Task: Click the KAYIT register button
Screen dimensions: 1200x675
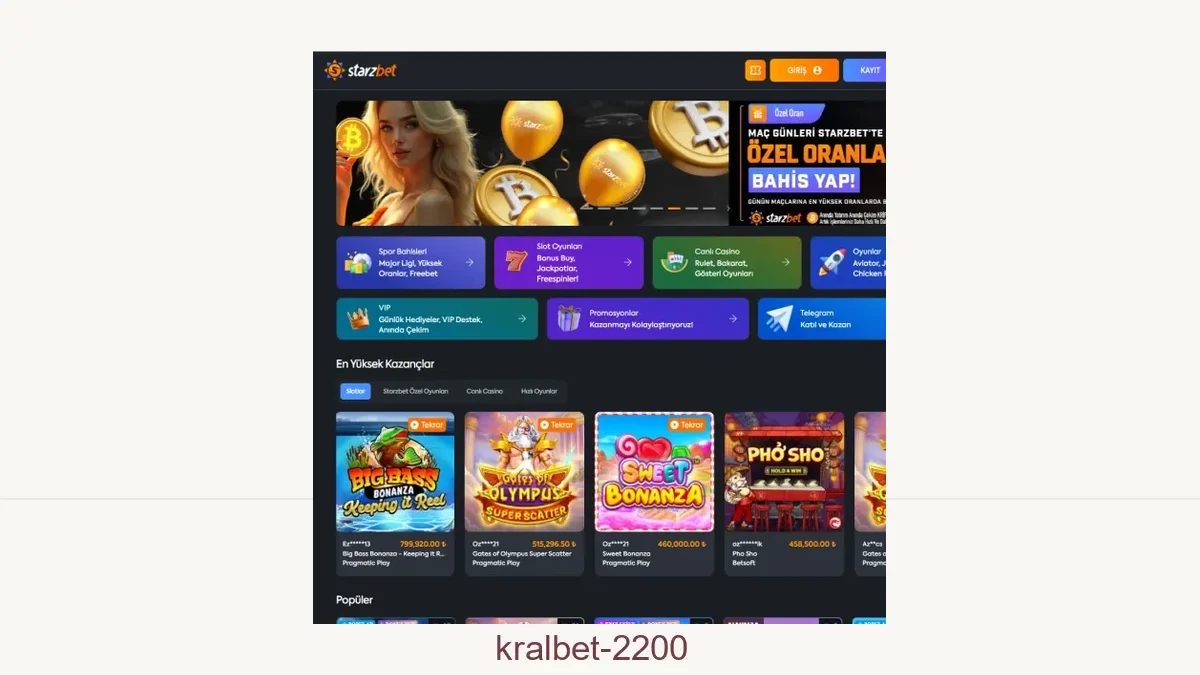Action: click(x=865, y=70)
